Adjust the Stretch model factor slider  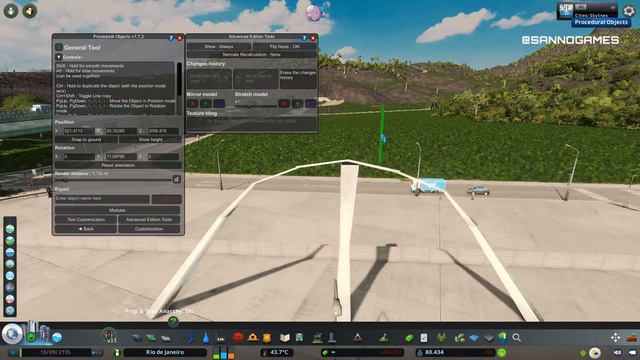pyautogui.click(x=255, y=107)
